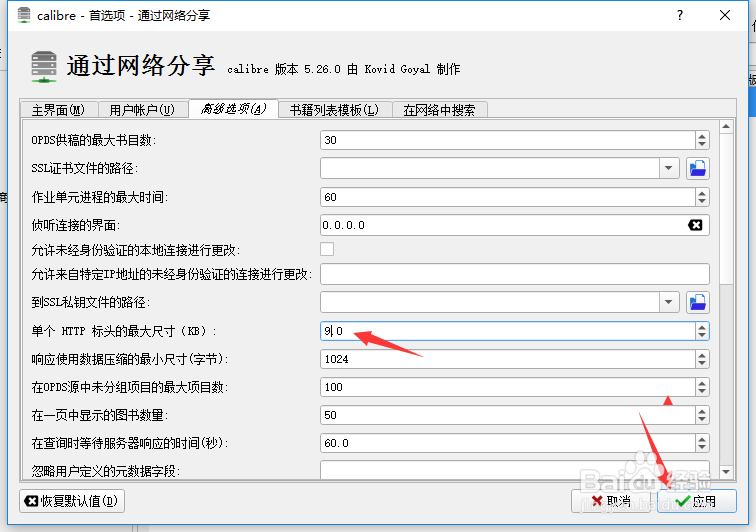
Task: Click the calibre icon in title bar
Action: 16,16
